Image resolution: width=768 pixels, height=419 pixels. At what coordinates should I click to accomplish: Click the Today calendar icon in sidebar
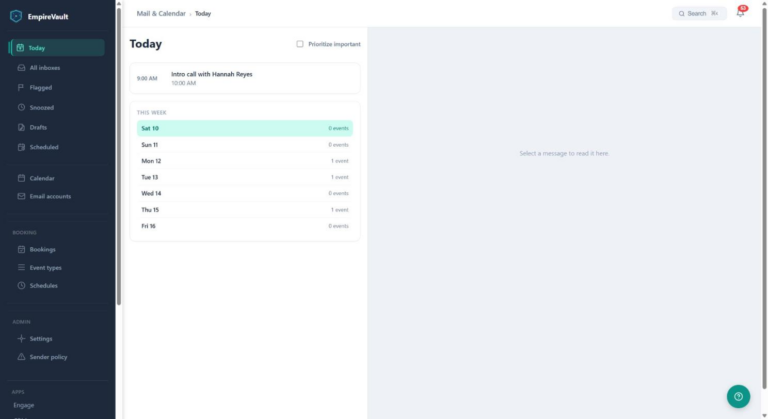(20, 48)
